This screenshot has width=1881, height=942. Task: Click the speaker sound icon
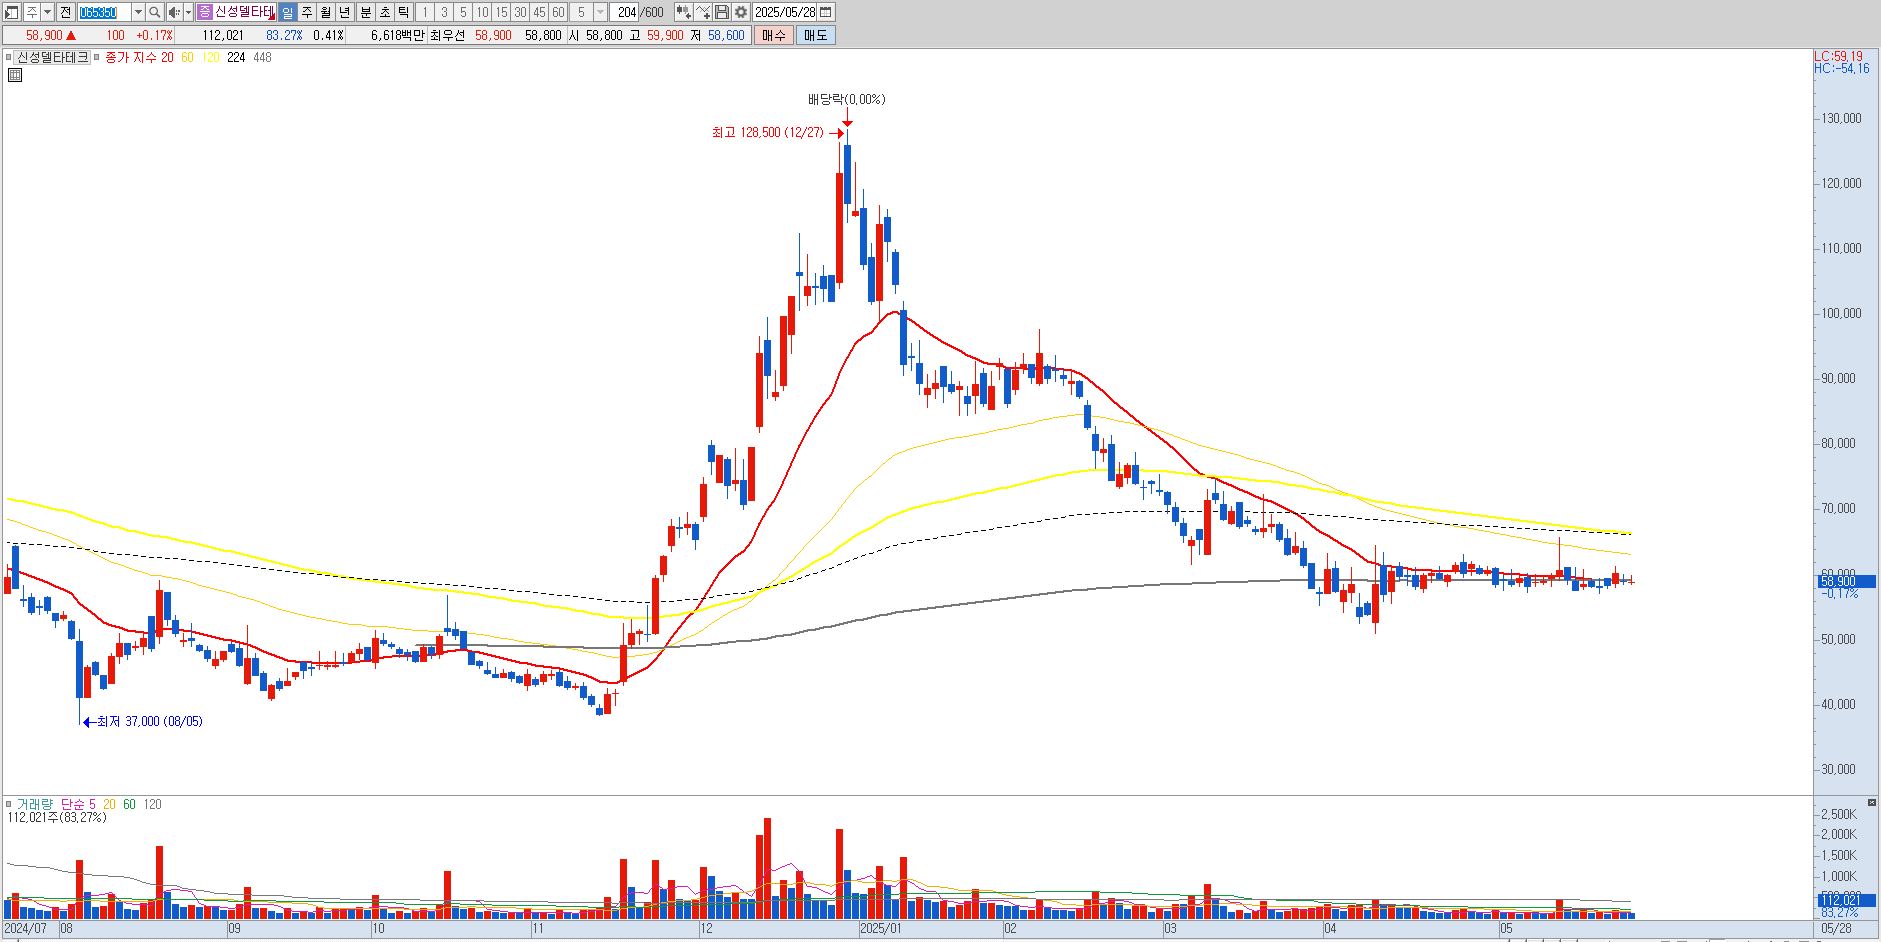tap(175, 12)
